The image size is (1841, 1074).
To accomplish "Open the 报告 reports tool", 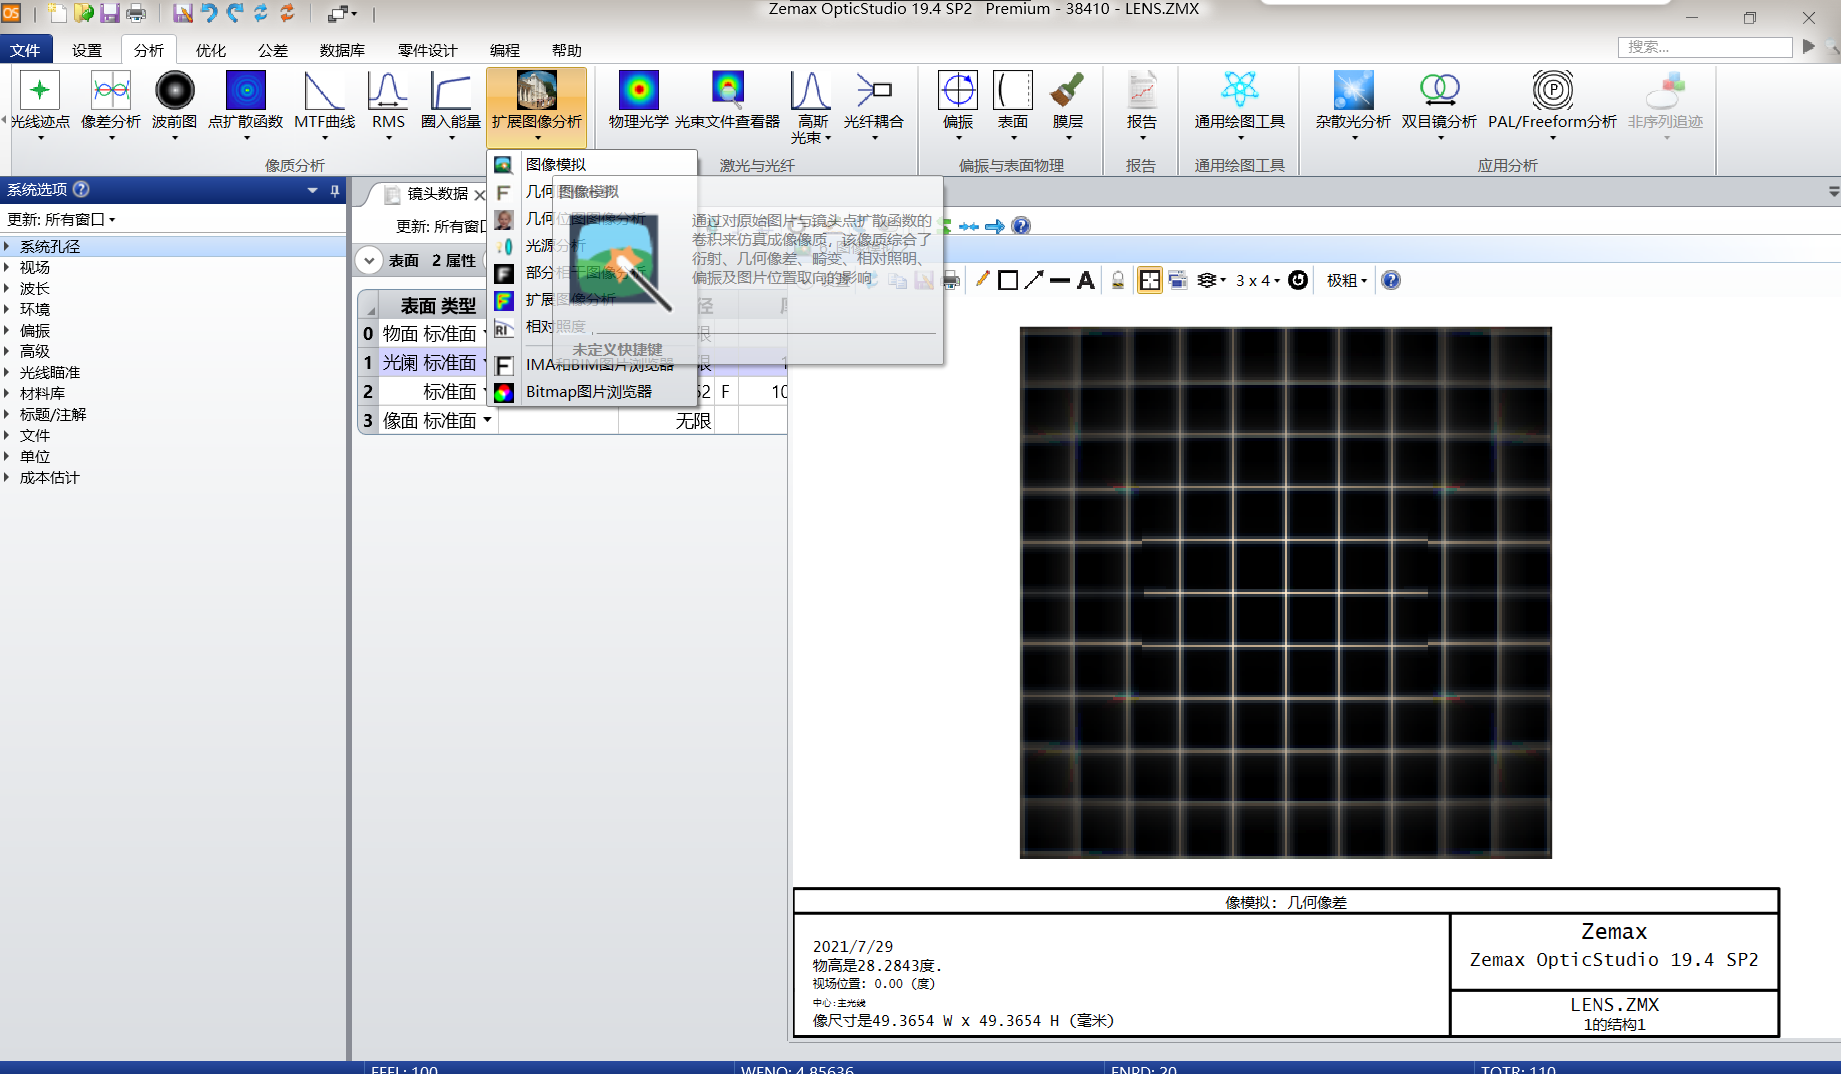I will coord(1141,103).
